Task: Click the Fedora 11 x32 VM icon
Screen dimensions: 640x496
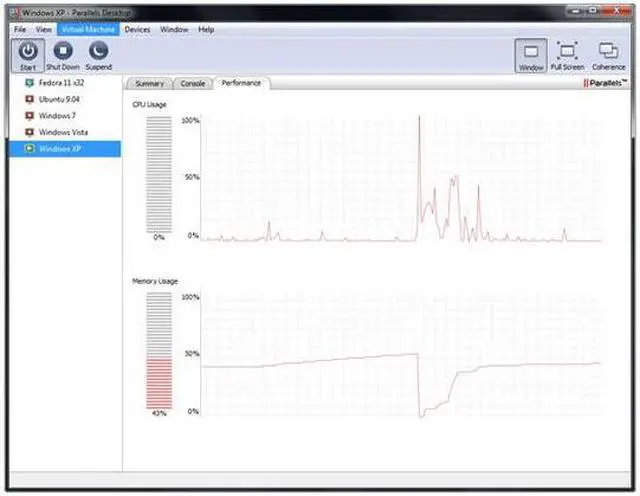Action: pos(29,83)
